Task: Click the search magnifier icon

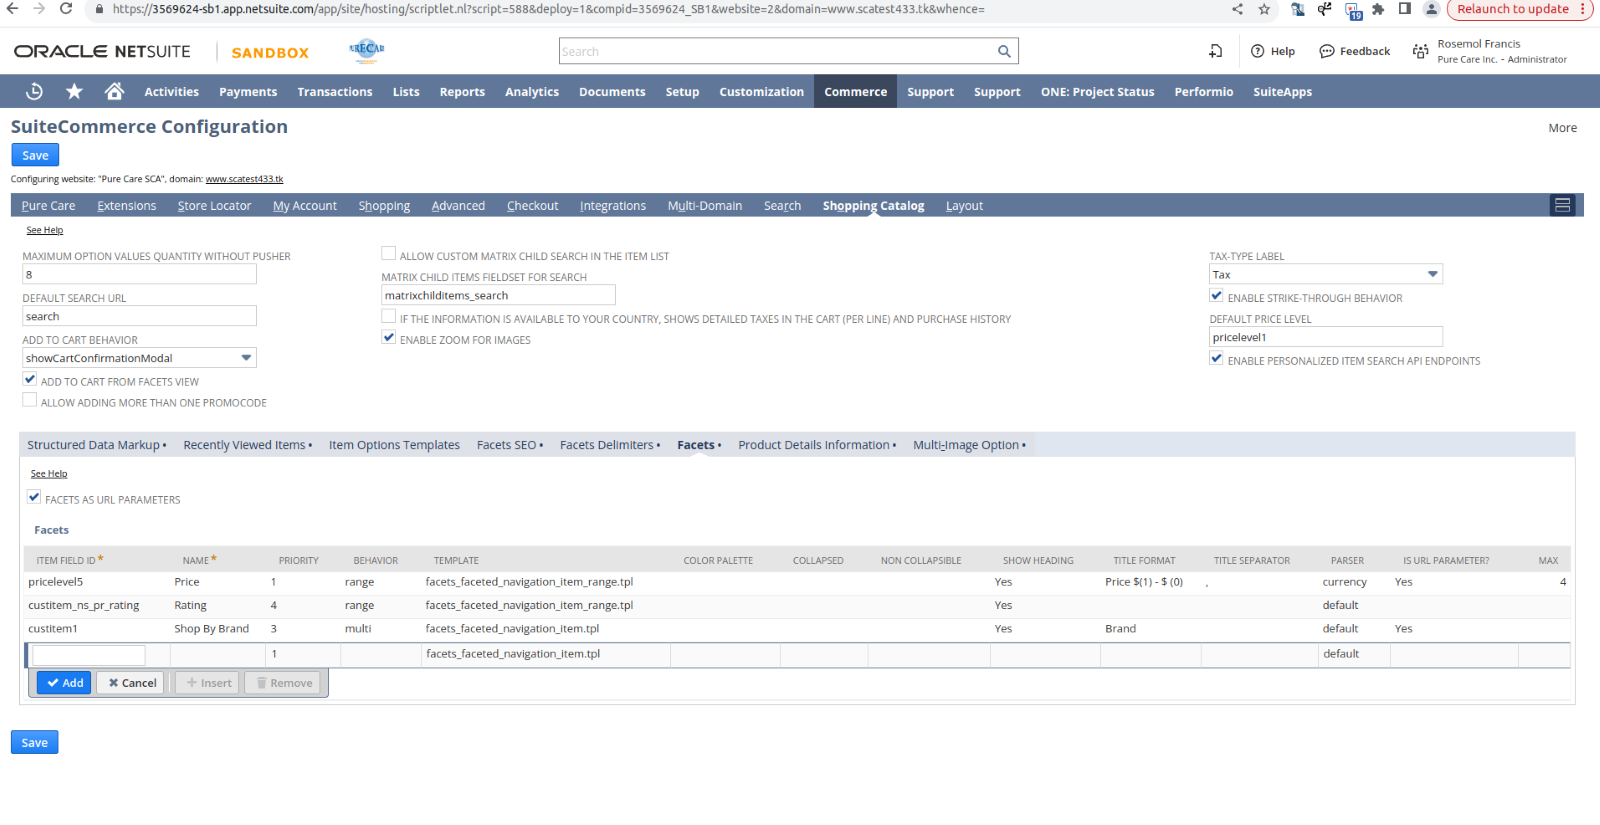Action: (x=1004, y=51)
